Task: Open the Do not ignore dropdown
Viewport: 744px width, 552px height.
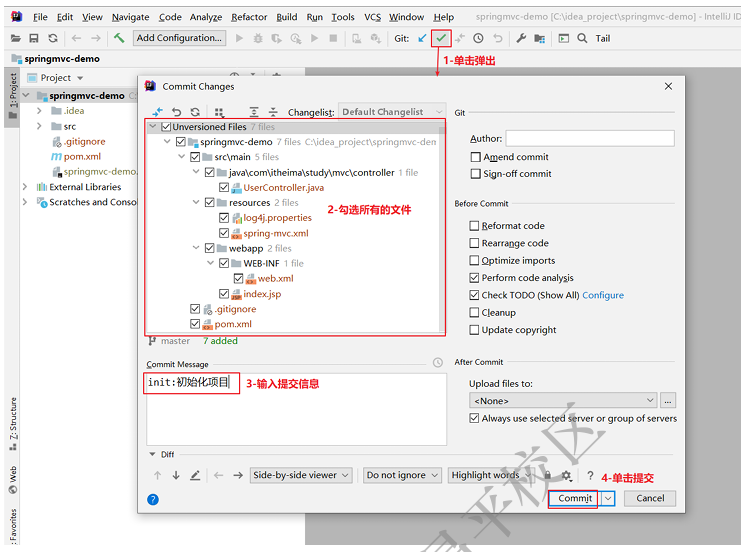Action: [402, 475]
